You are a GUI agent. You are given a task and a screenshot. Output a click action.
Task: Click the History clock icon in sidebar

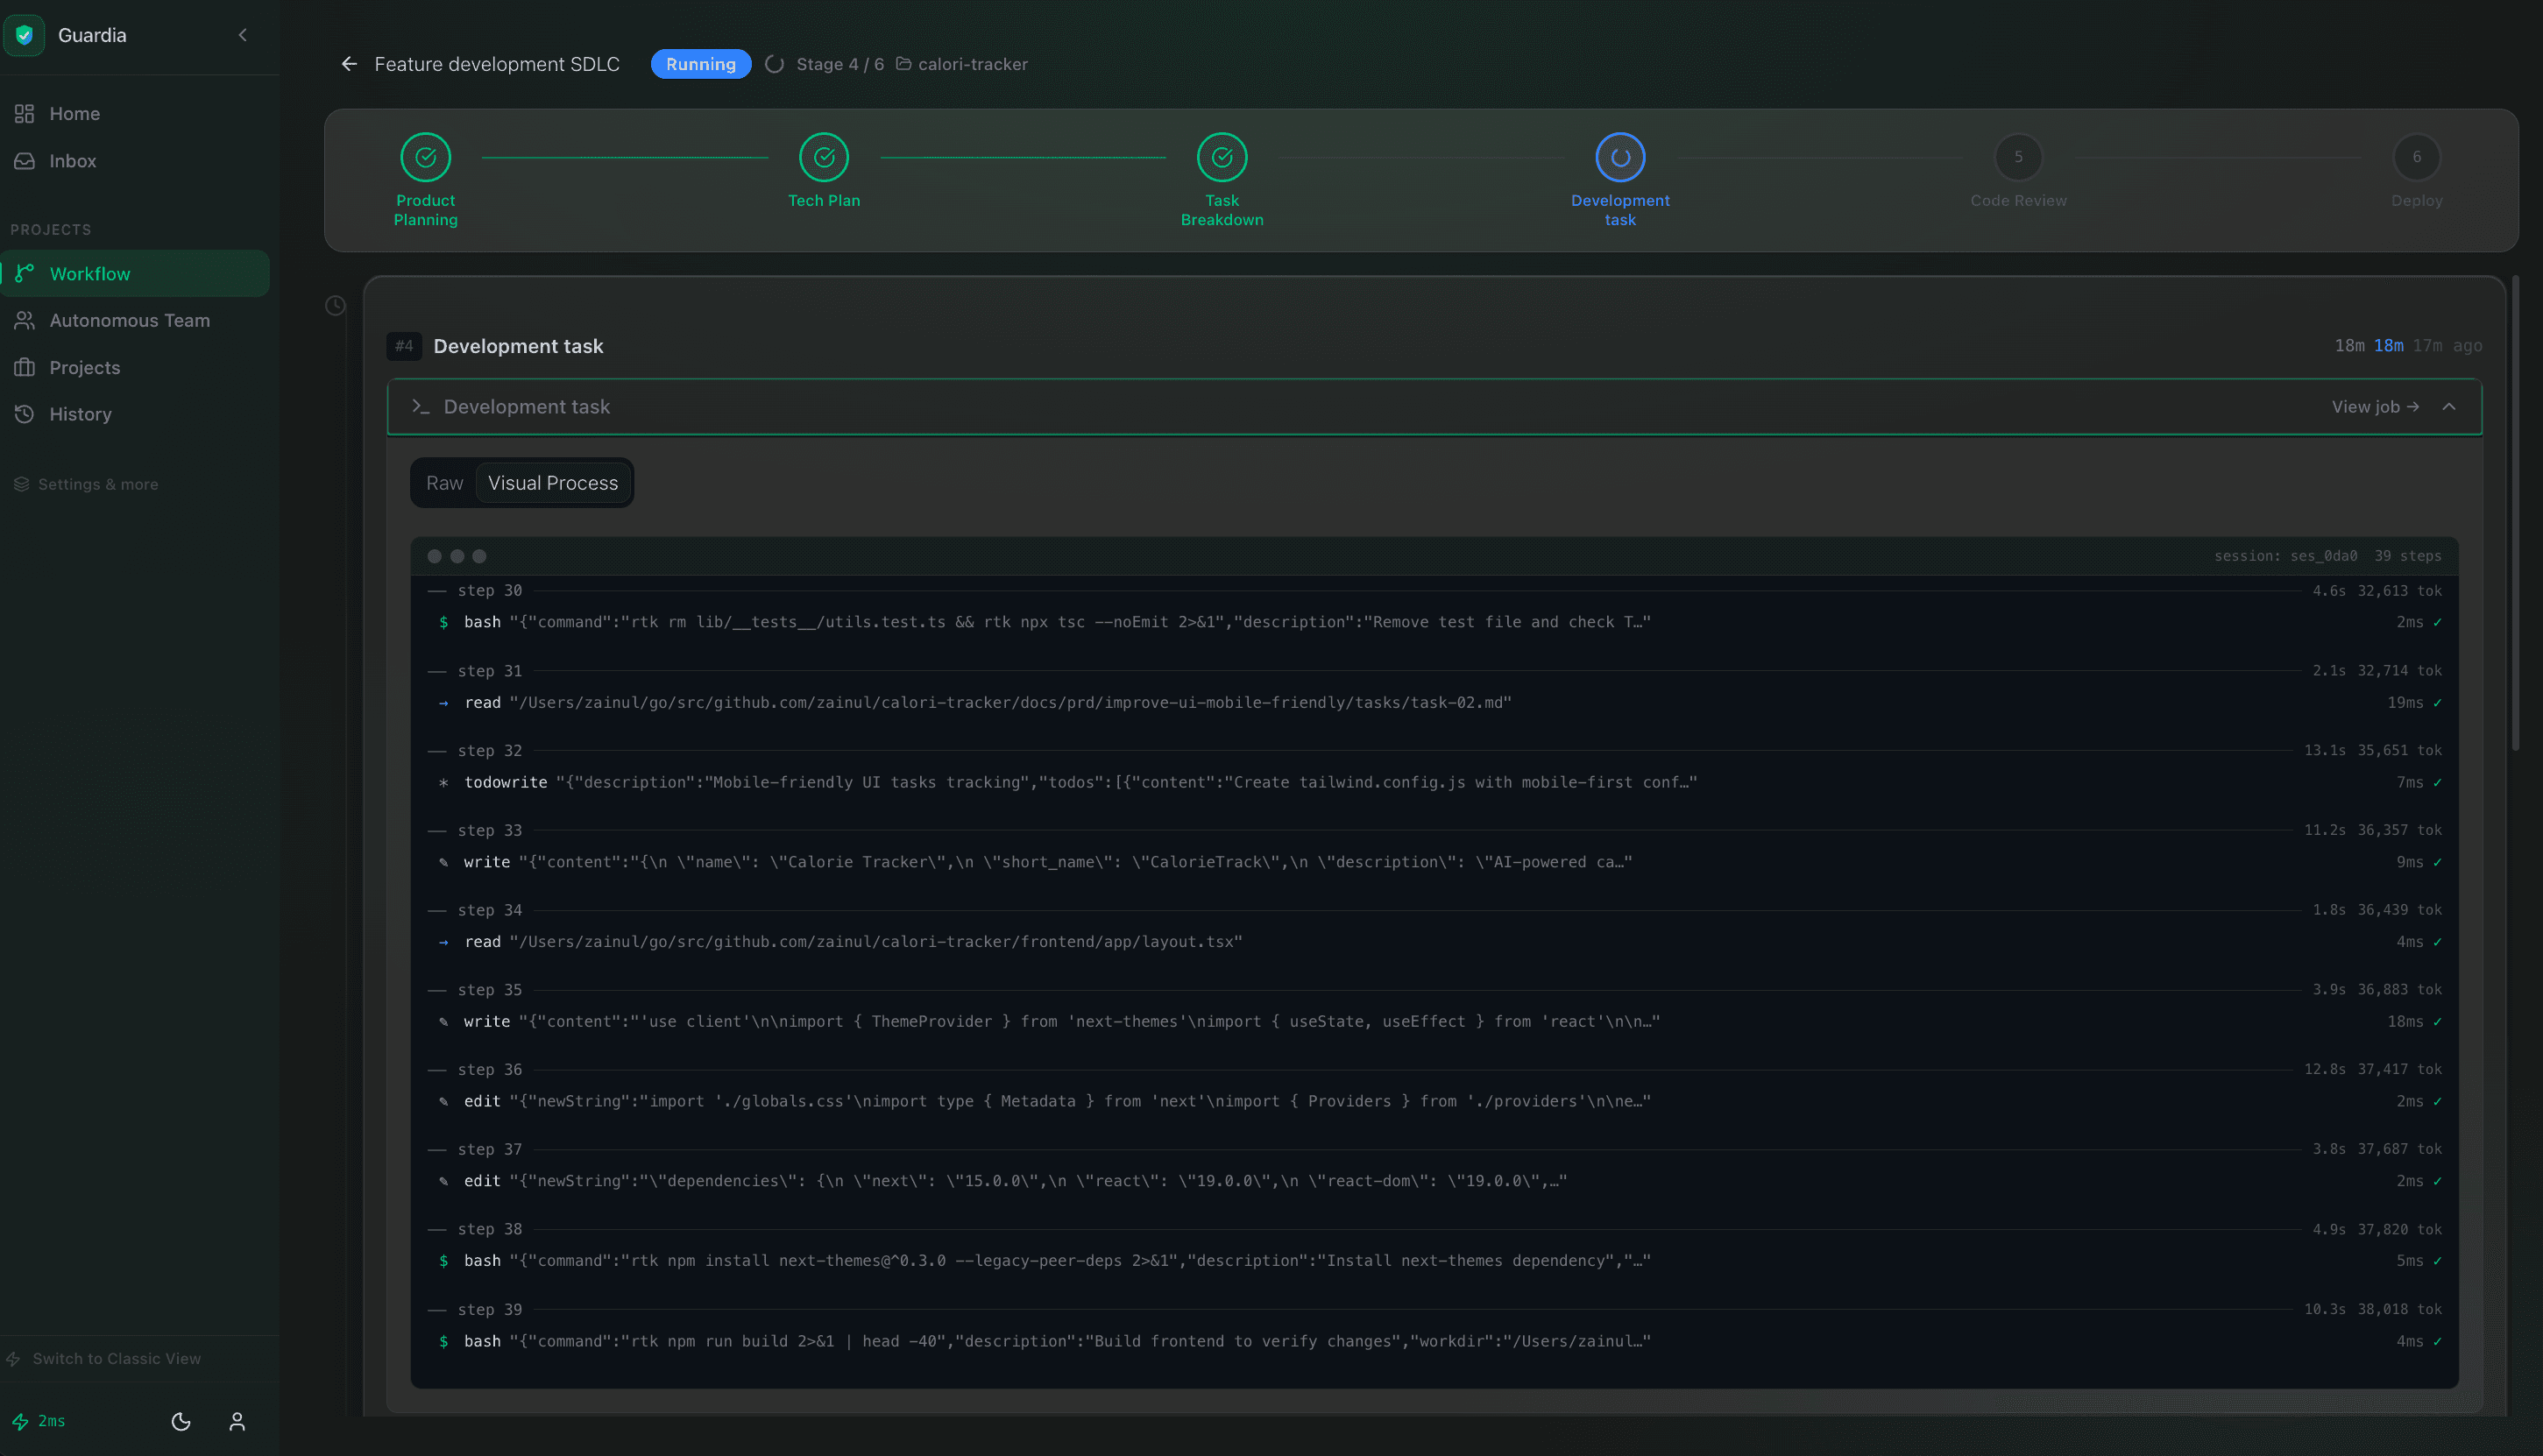24,414
